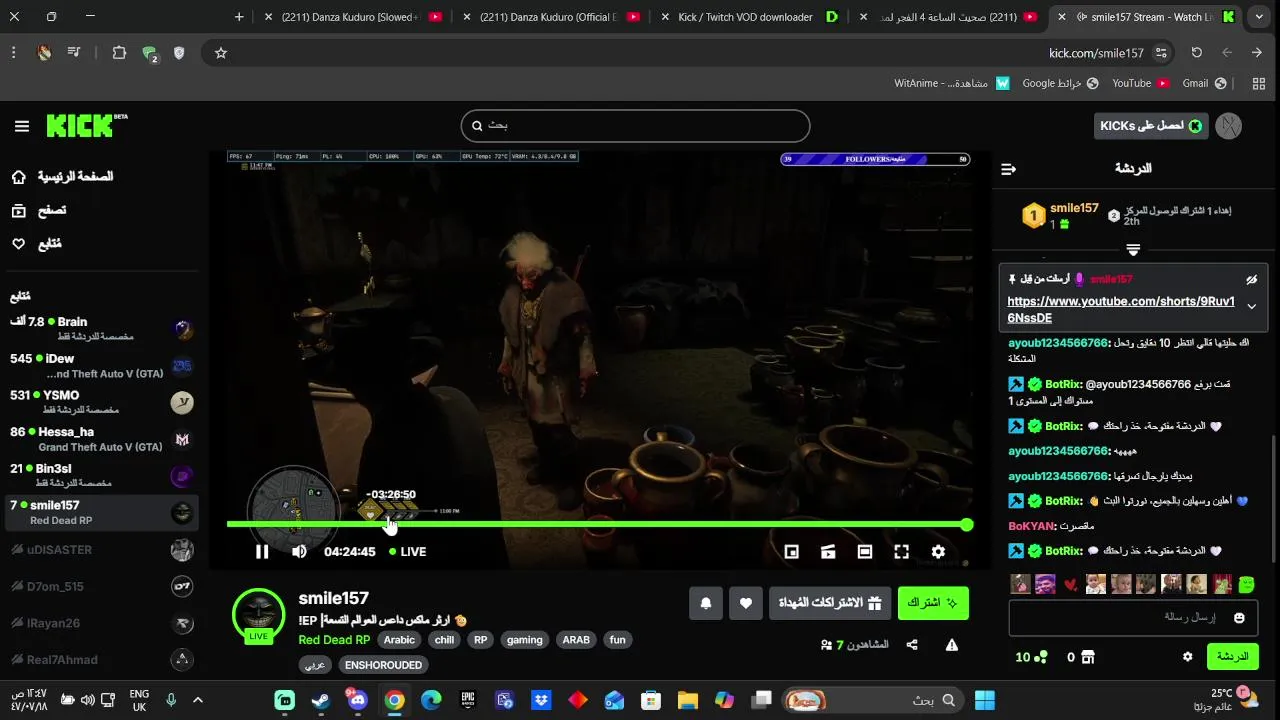Open iDew channel in followed list
The height and width of the screenshot is (720, 1280).
(x=100, y=365)
